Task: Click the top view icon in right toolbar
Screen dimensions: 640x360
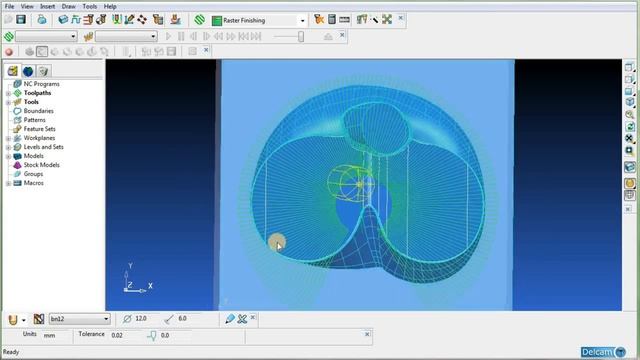Action: click(x=629, y=67)
